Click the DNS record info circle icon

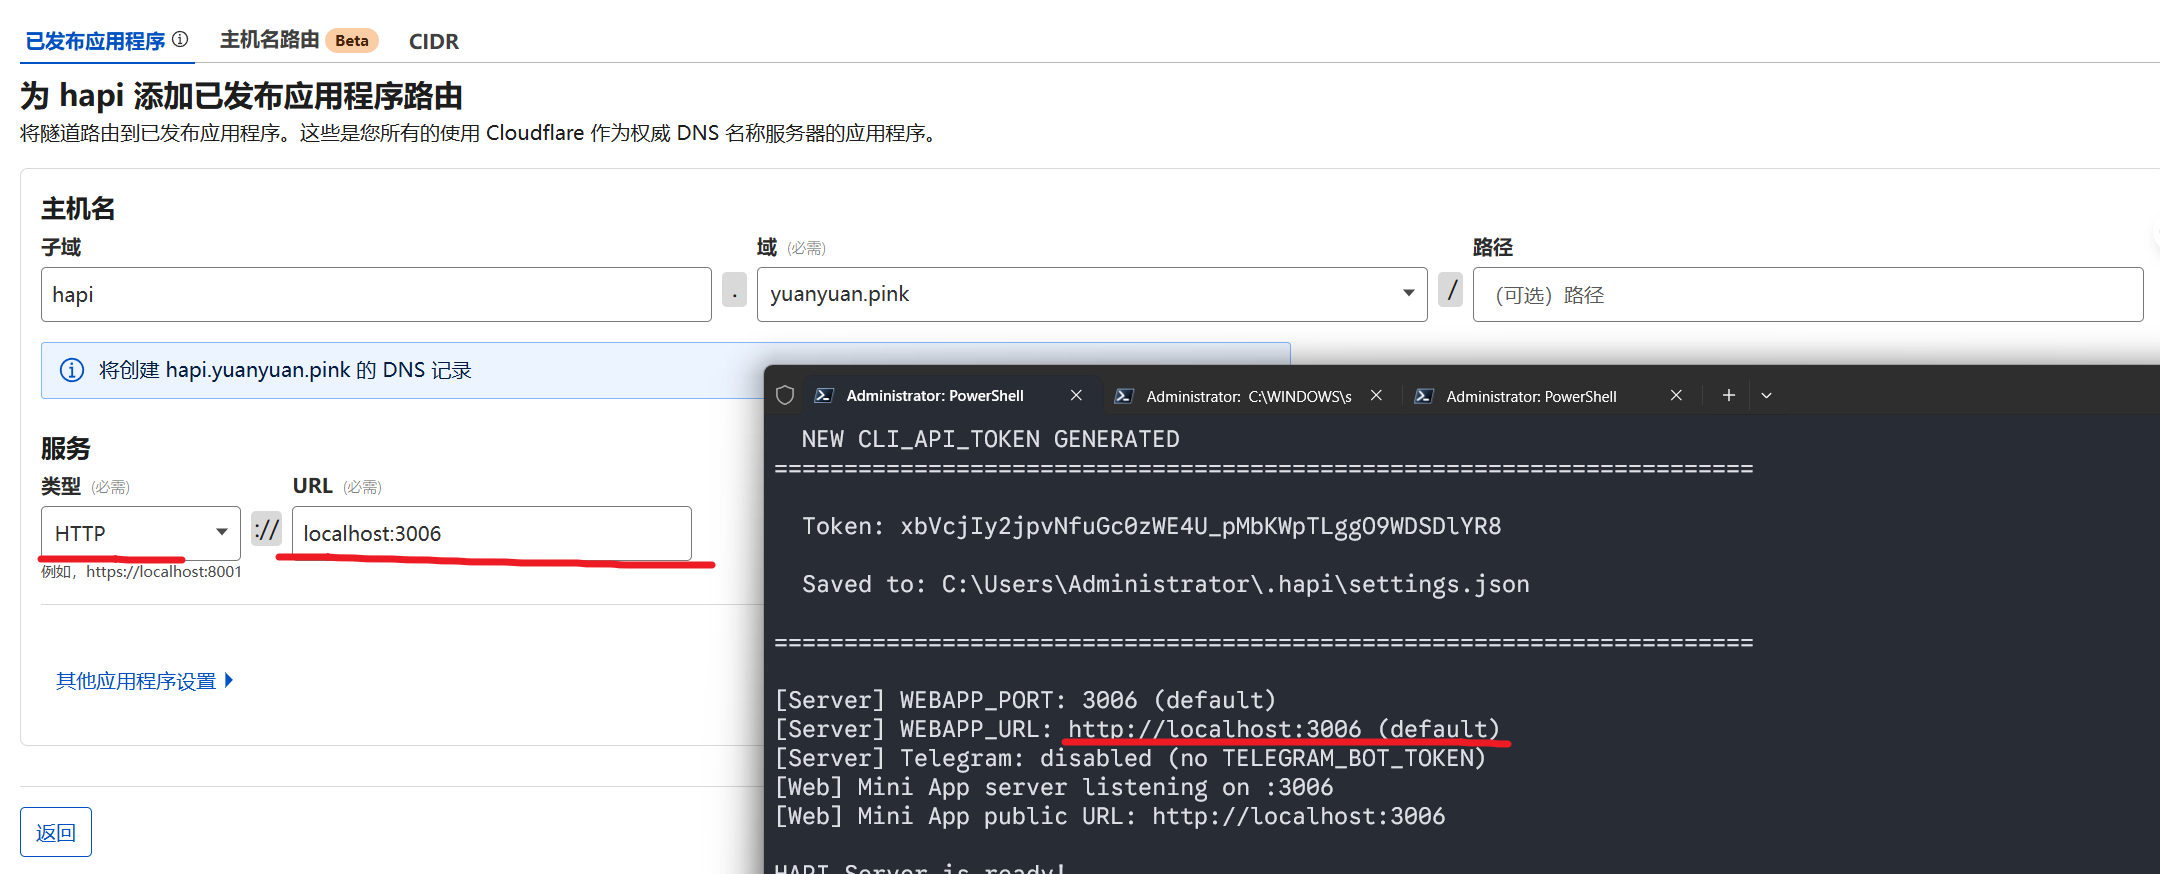tap(72, 370)
